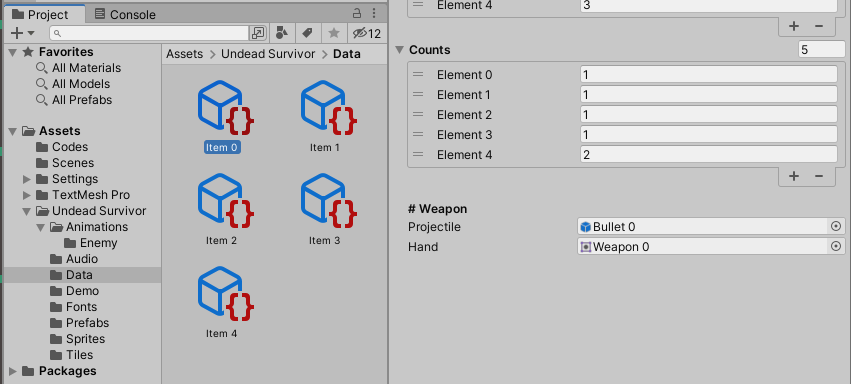Remove element from the upper array list
Image resolution: width=851 pixels, height=384 pixels.
click(819, 26)
